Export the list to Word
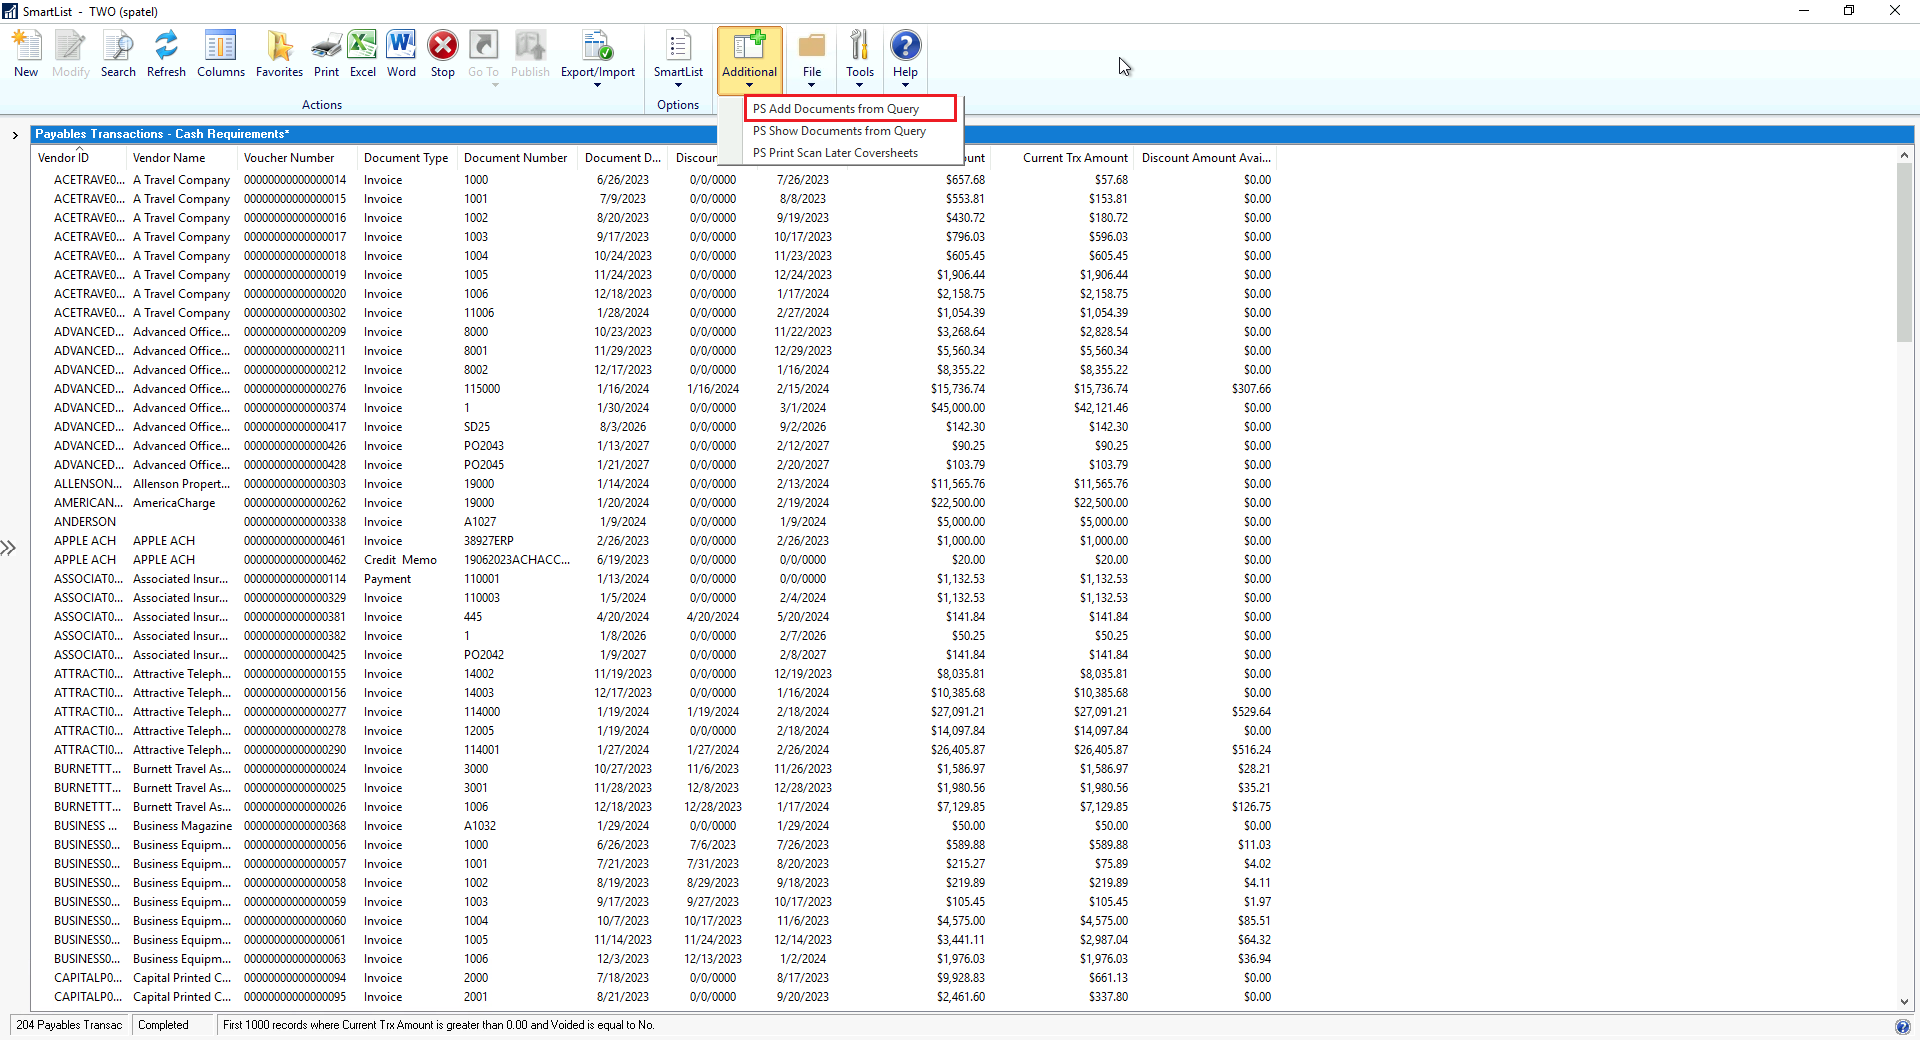The image size is (1920, 1040). (401, 54)
